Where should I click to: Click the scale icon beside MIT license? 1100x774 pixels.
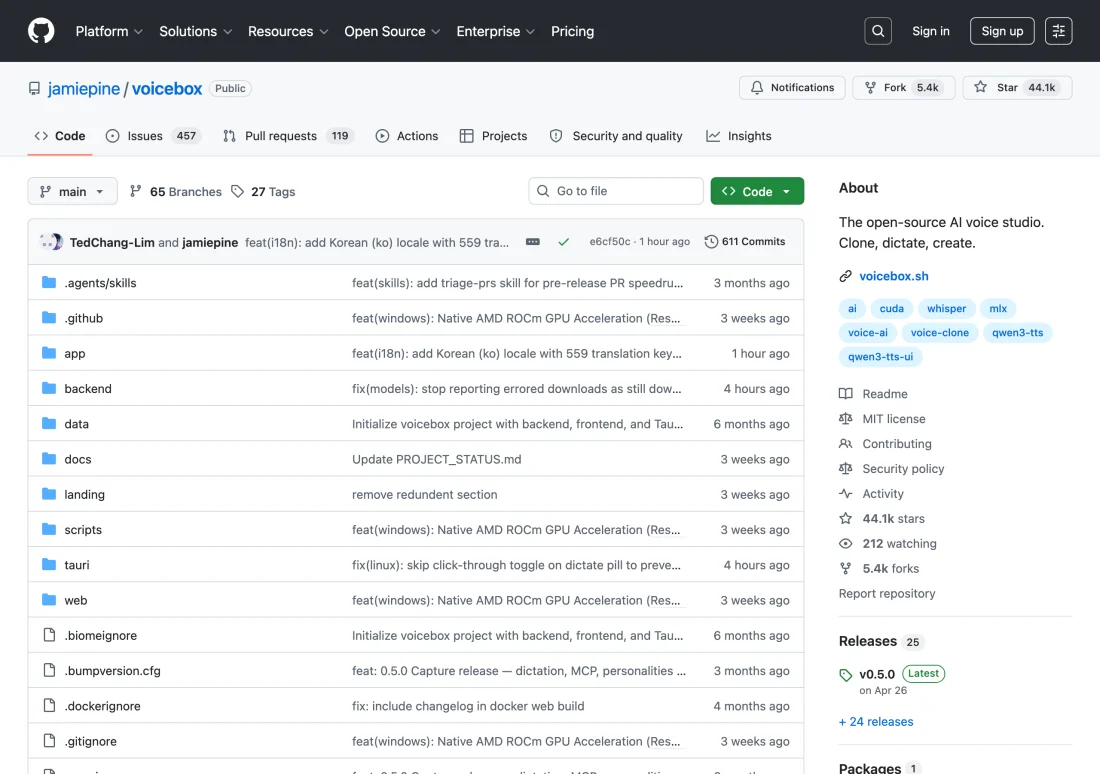coord(845,419)
